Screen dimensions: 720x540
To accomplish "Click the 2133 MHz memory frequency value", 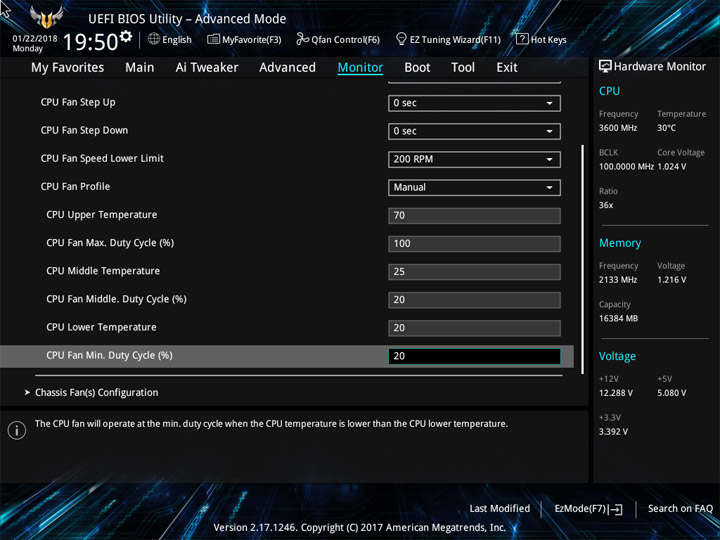I will (x=618, y=280).
